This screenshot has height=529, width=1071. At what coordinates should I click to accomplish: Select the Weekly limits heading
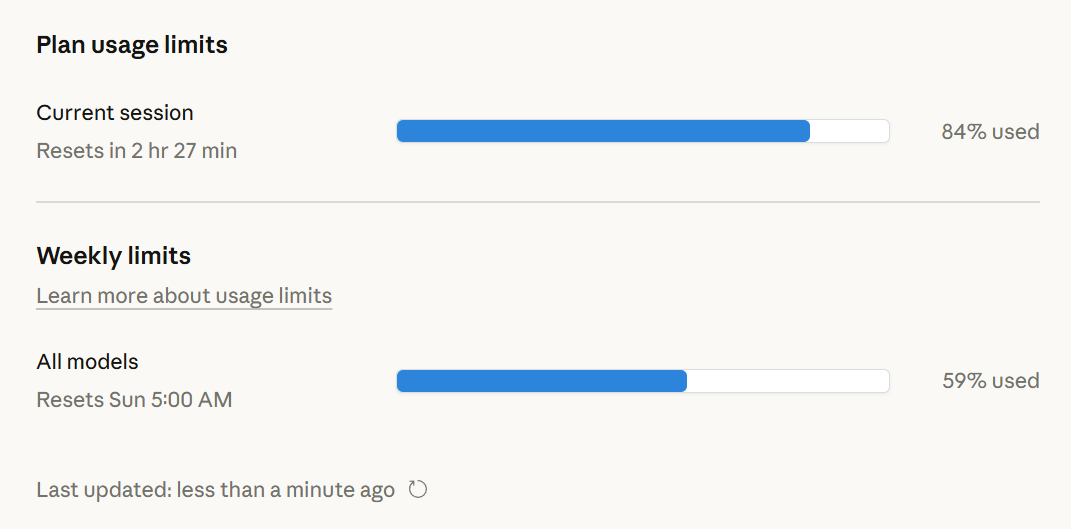coord(113,256)
